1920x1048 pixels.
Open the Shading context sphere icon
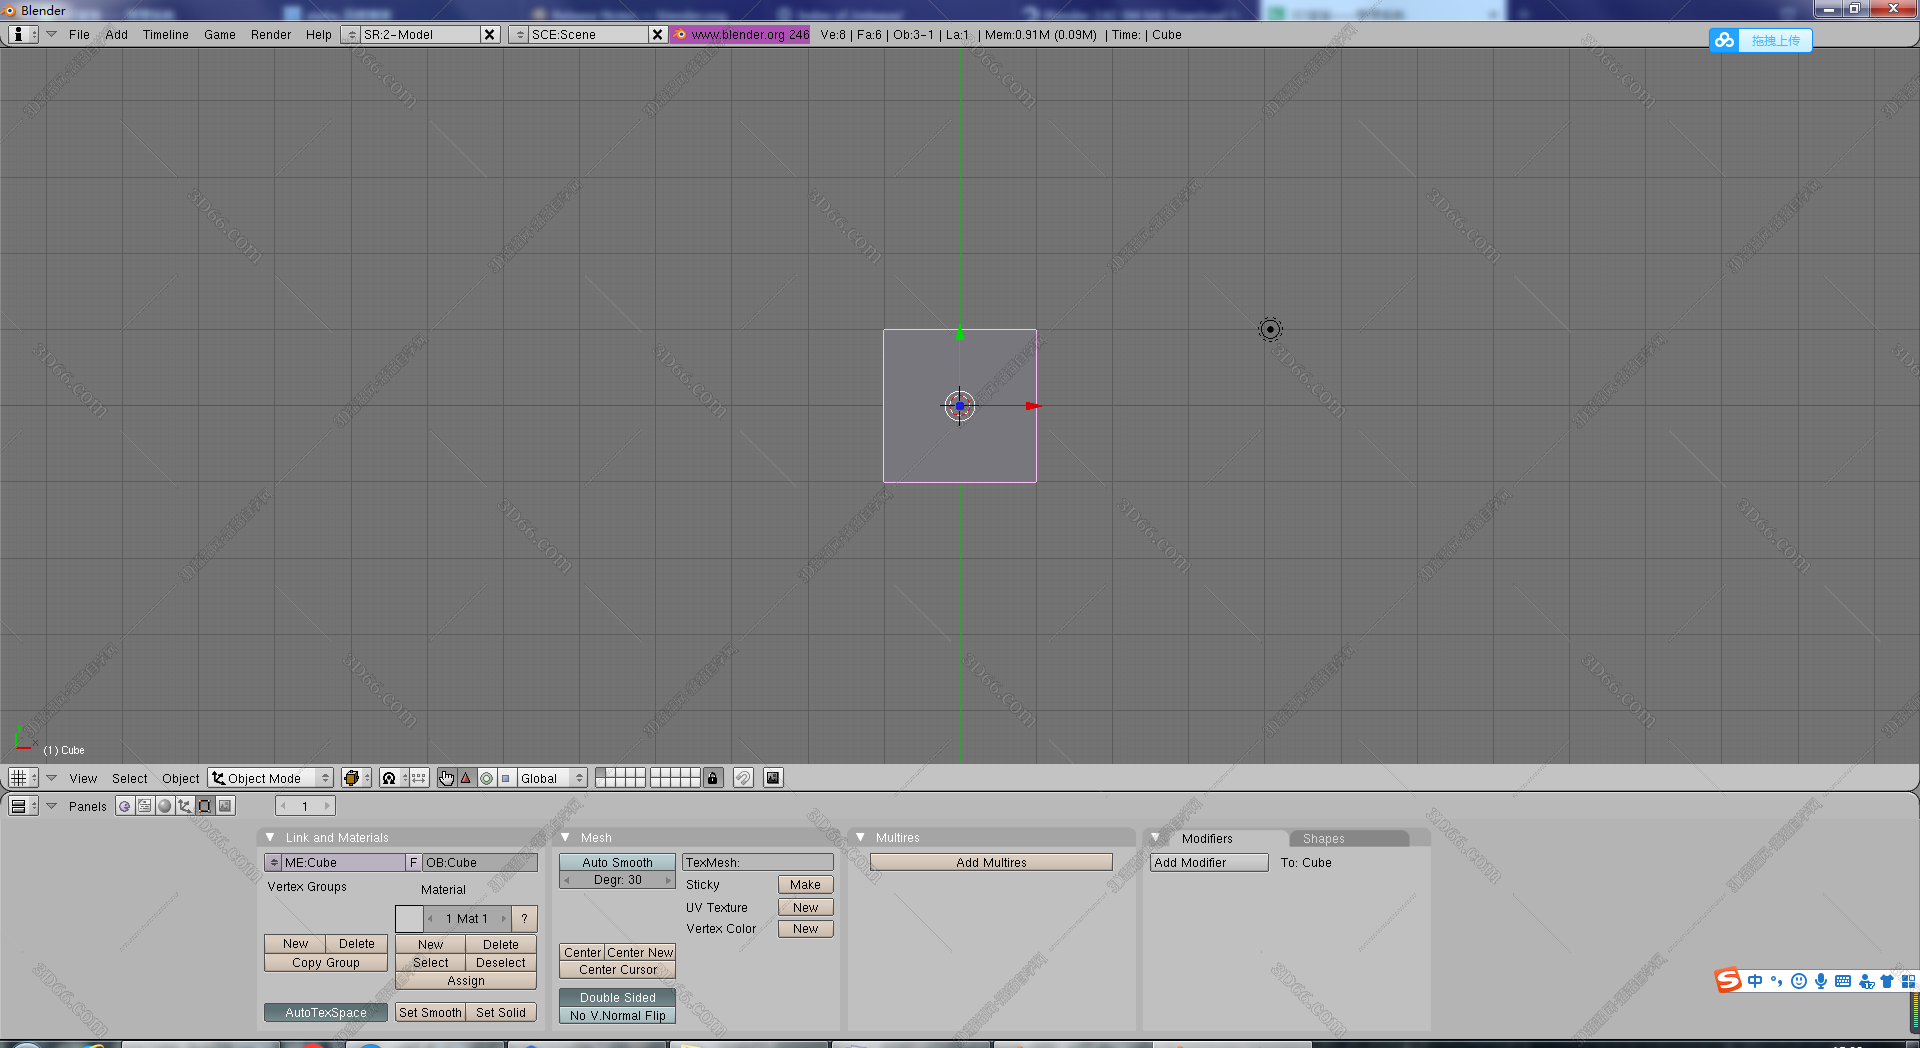[165, 806]
